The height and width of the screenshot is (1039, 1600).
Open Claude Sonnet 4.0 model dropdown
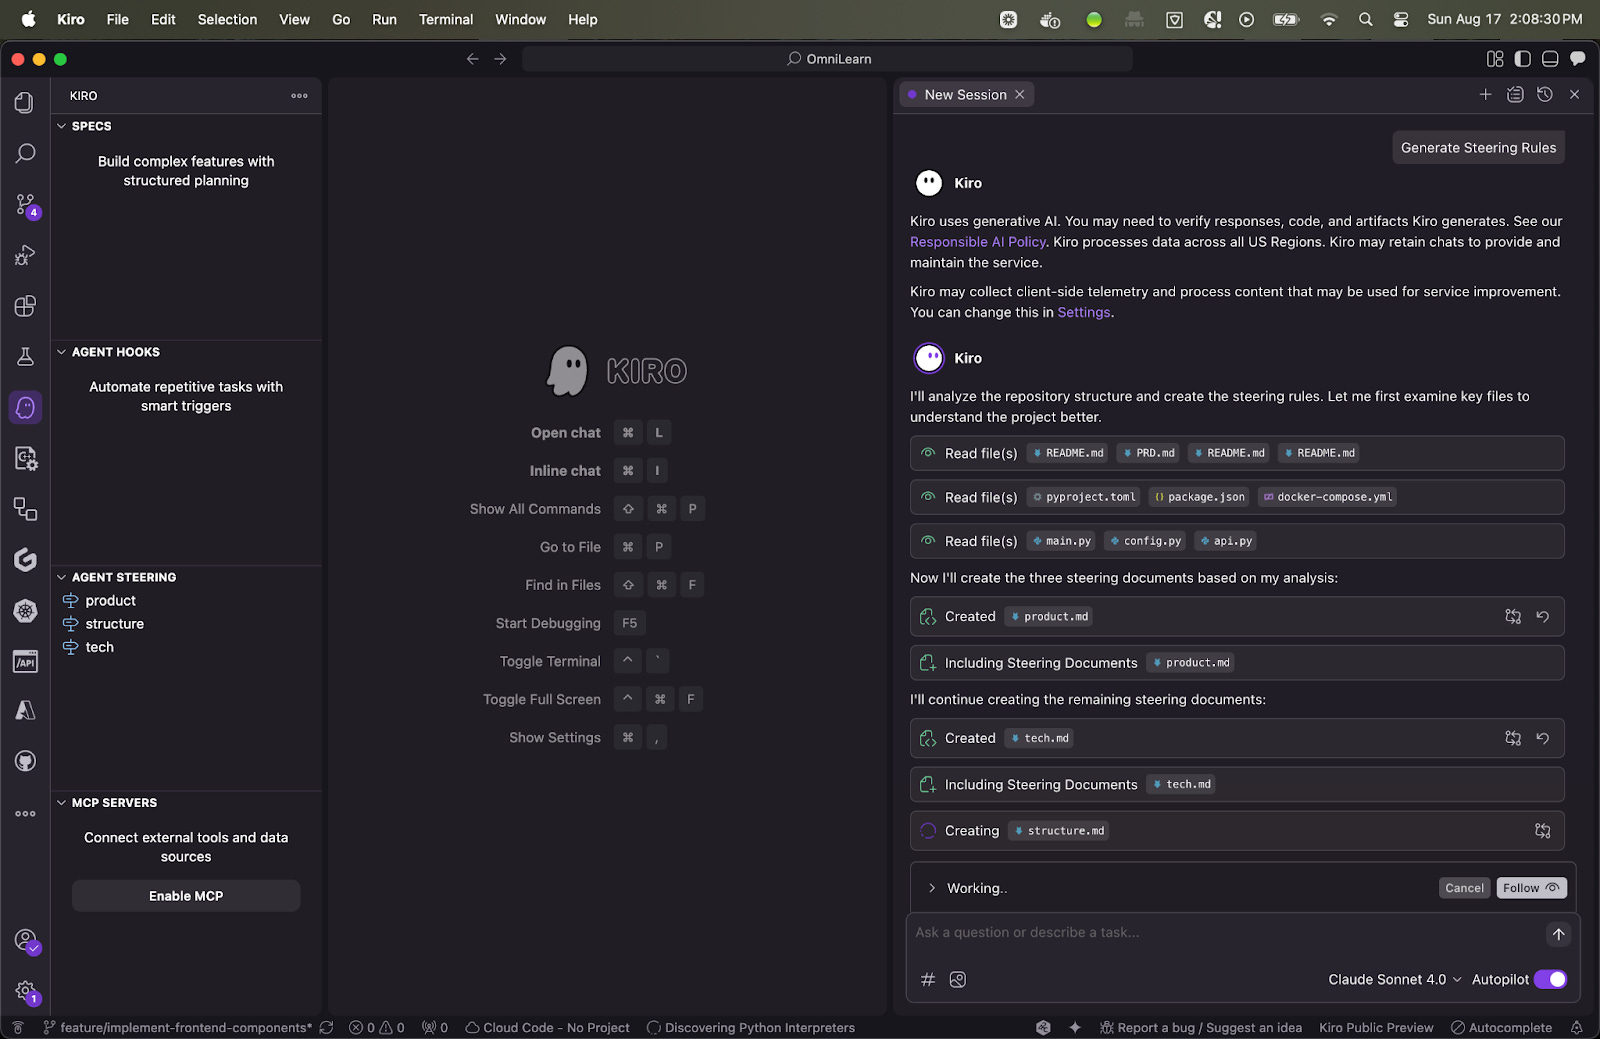tap(1394, 980)
